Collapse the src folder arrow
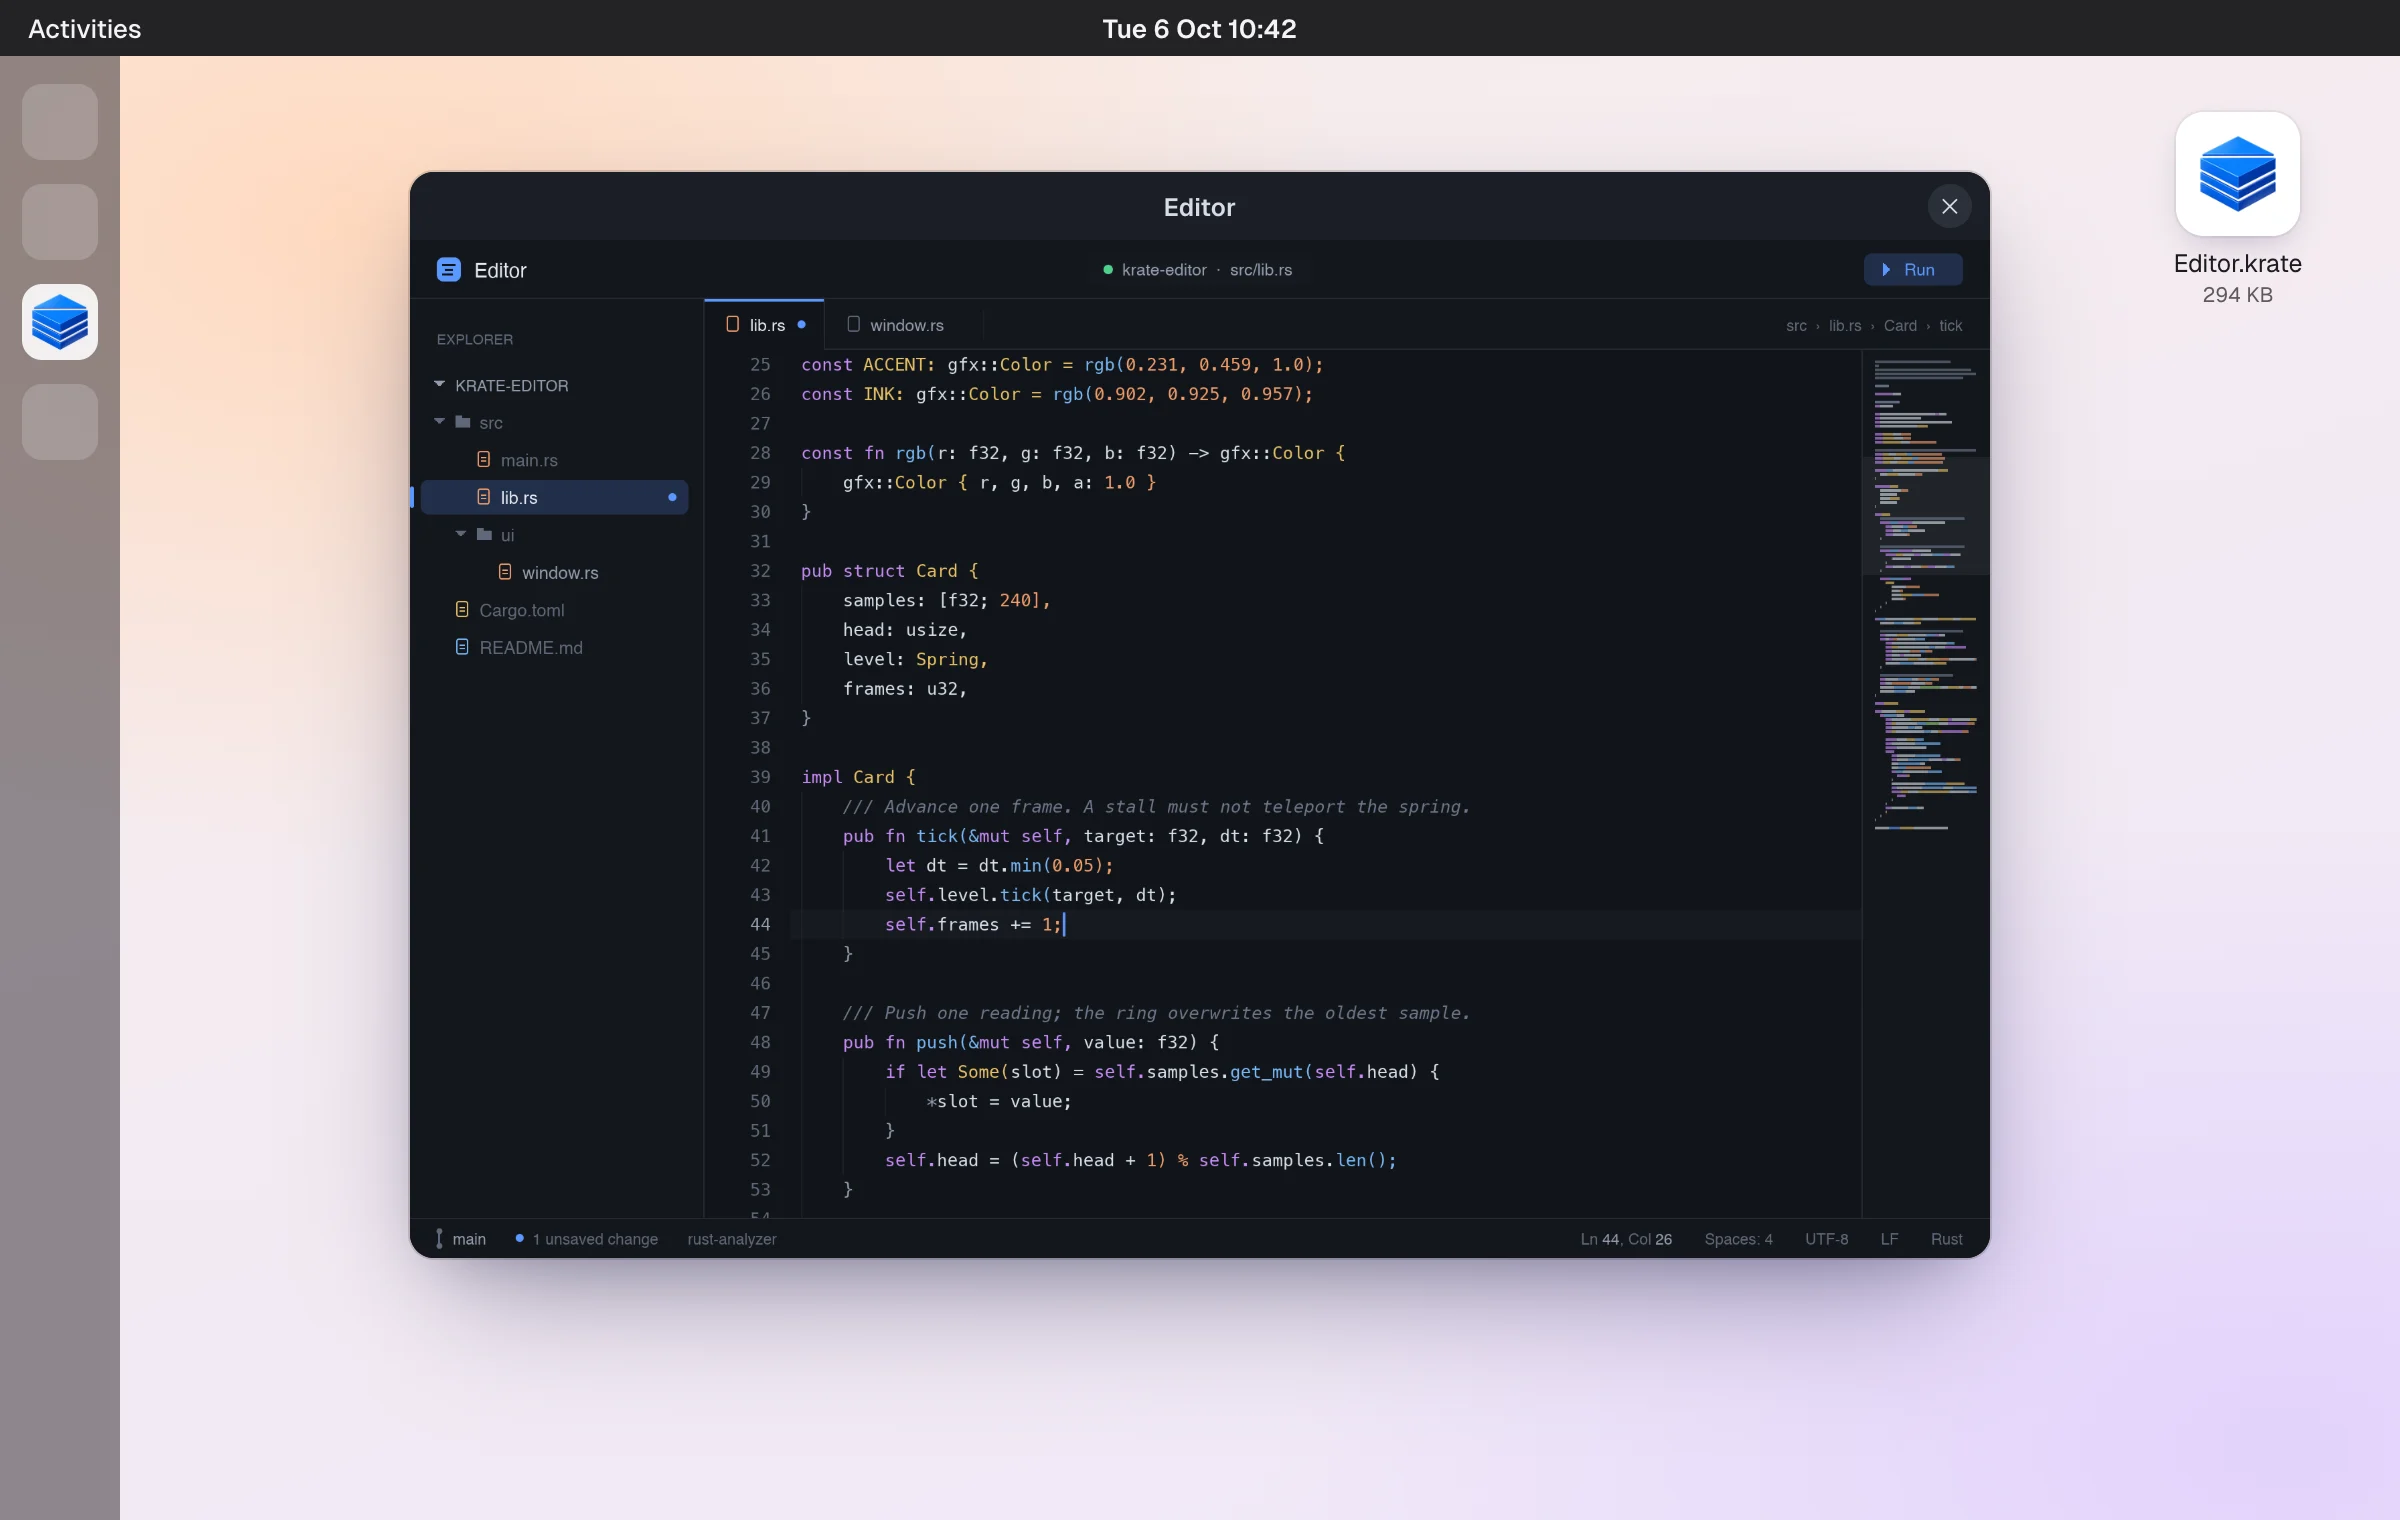Screen dimensions: 2400x1520 [439, 422]
